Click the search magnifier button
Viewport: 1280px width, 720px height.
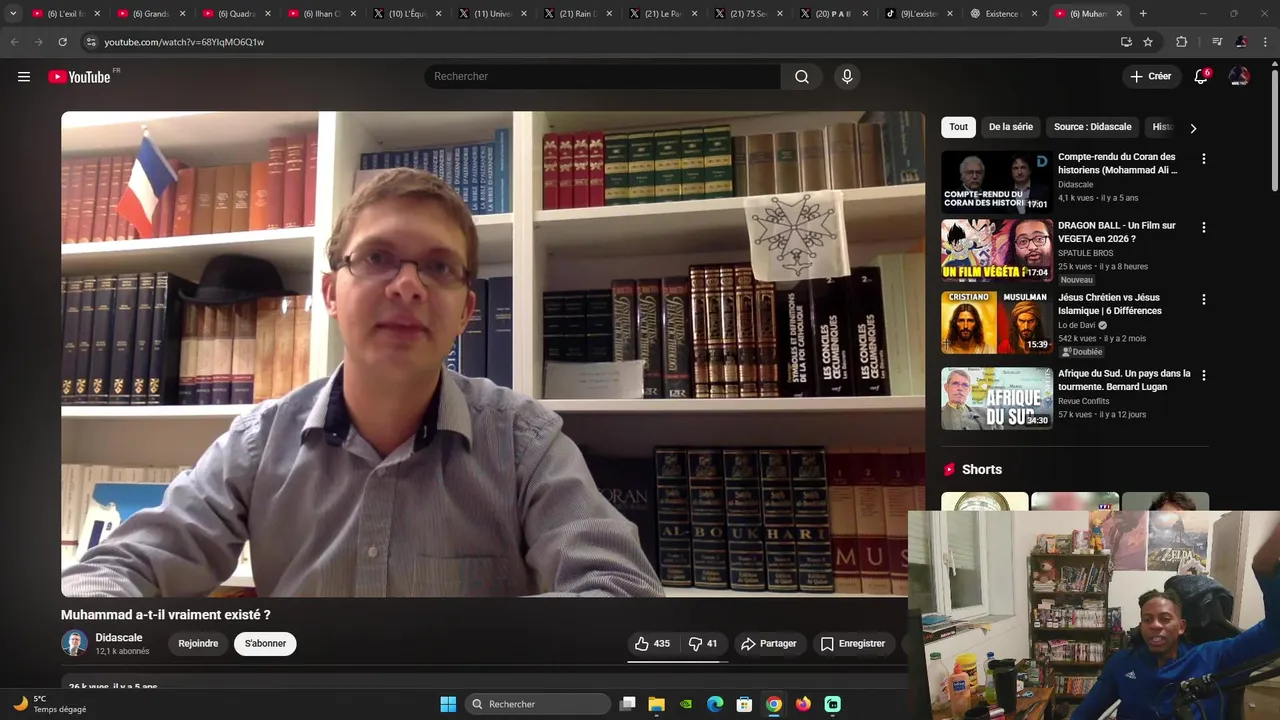pos(802,77)
